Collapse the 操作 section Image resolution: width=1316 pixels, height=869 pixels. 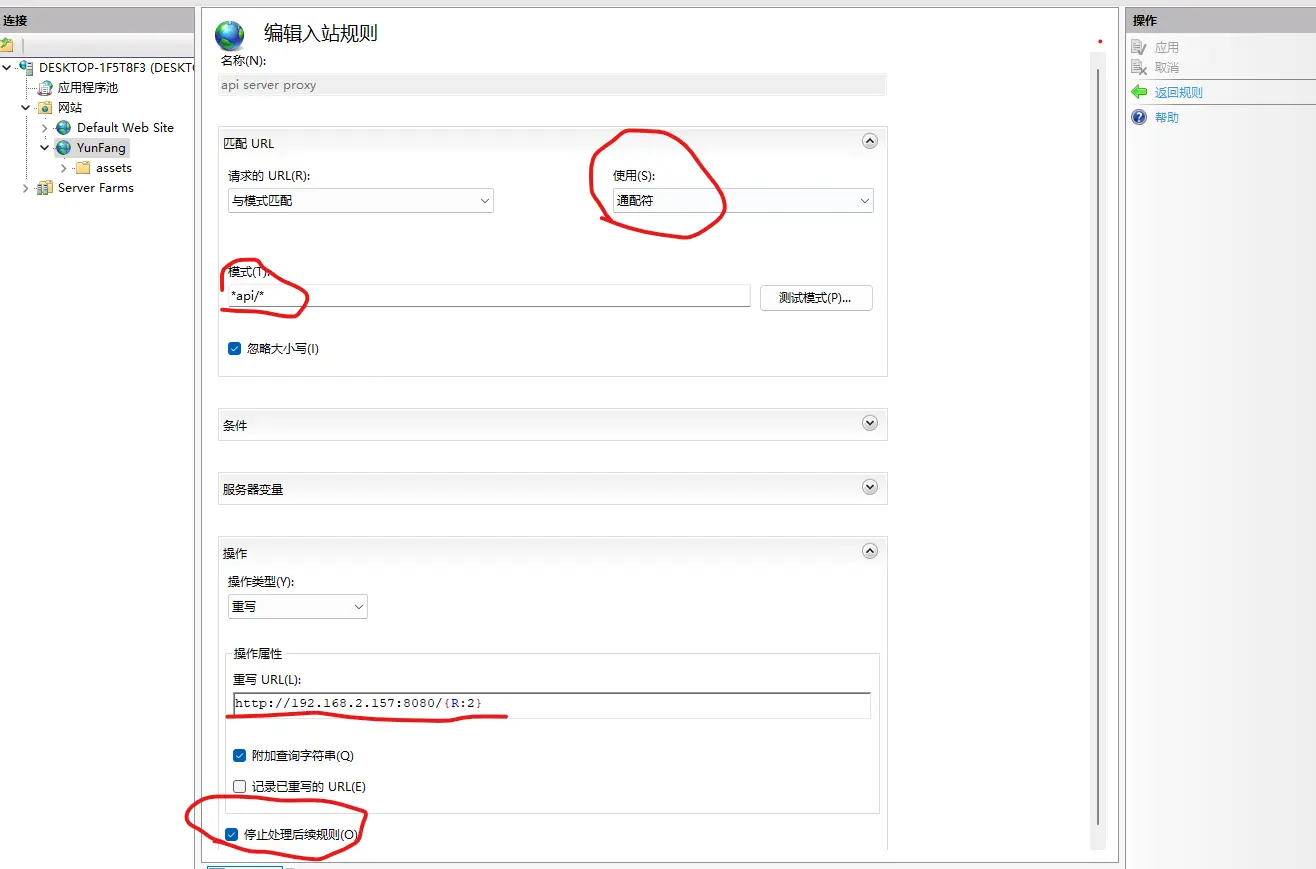870,551
